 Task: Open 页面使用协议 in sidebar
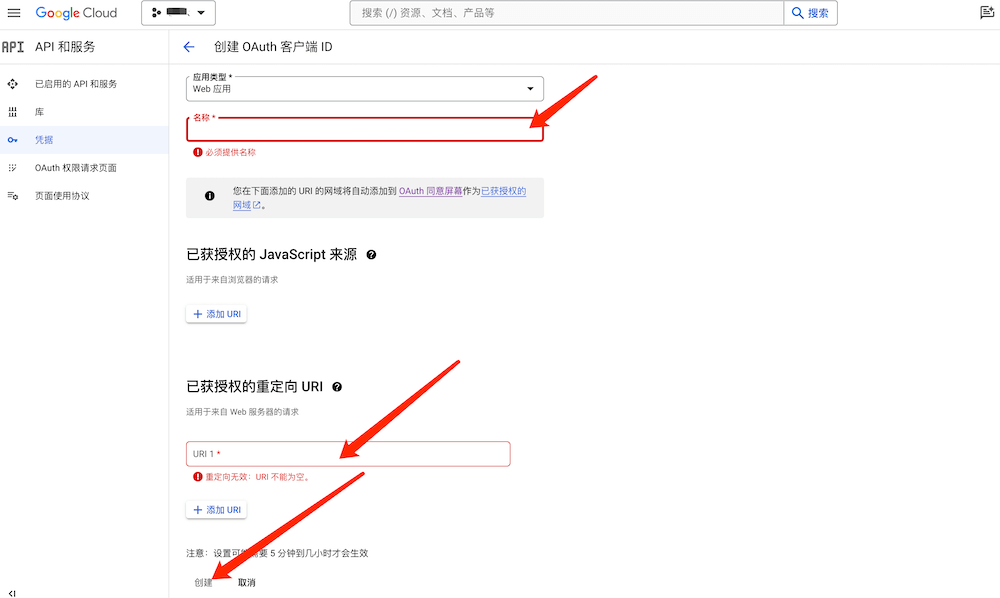pyautogui.click(x=62, y=196)
